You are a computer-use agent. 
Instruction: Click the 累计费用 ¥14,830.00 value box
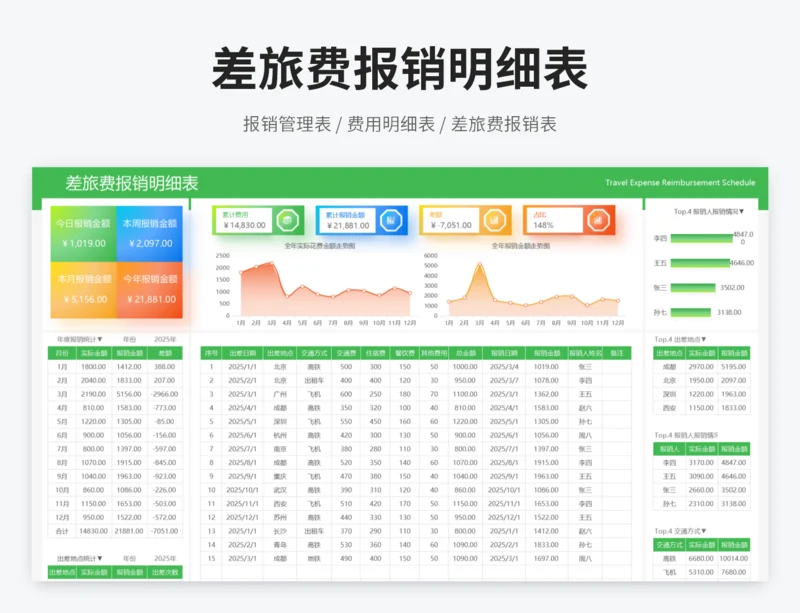click(244, 220)
